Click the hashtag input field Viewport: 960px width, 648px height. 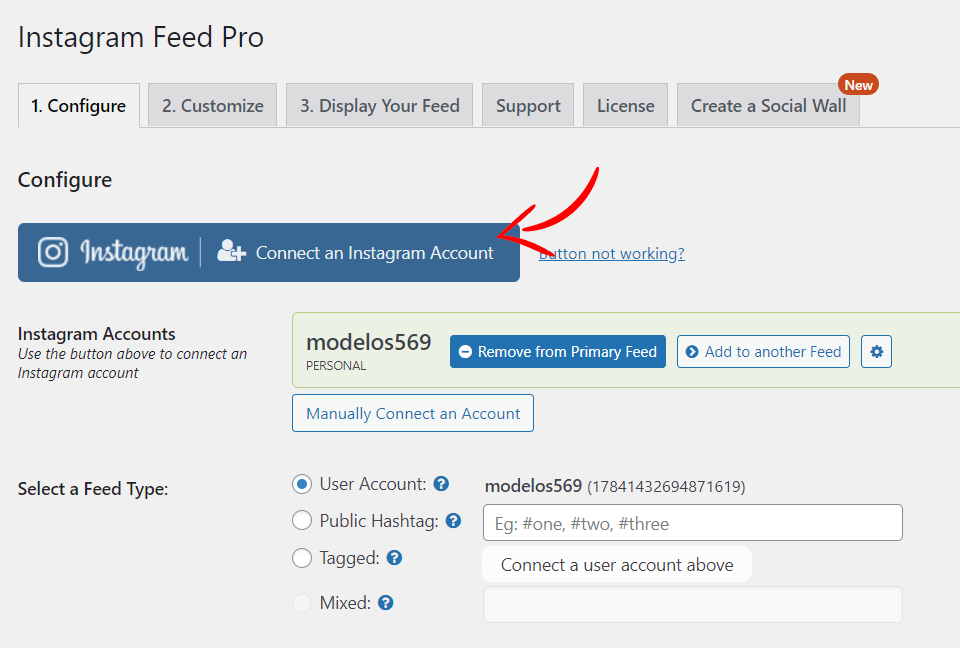692,522
